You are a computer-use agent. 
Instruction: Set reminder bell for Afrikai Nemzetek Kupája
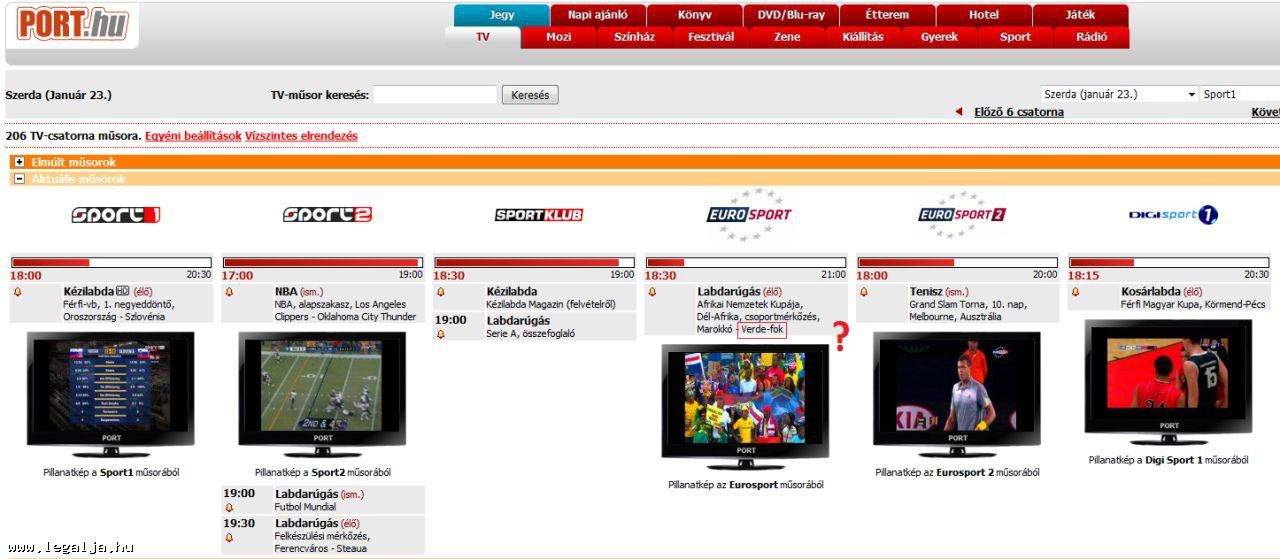tap(653, 292)
